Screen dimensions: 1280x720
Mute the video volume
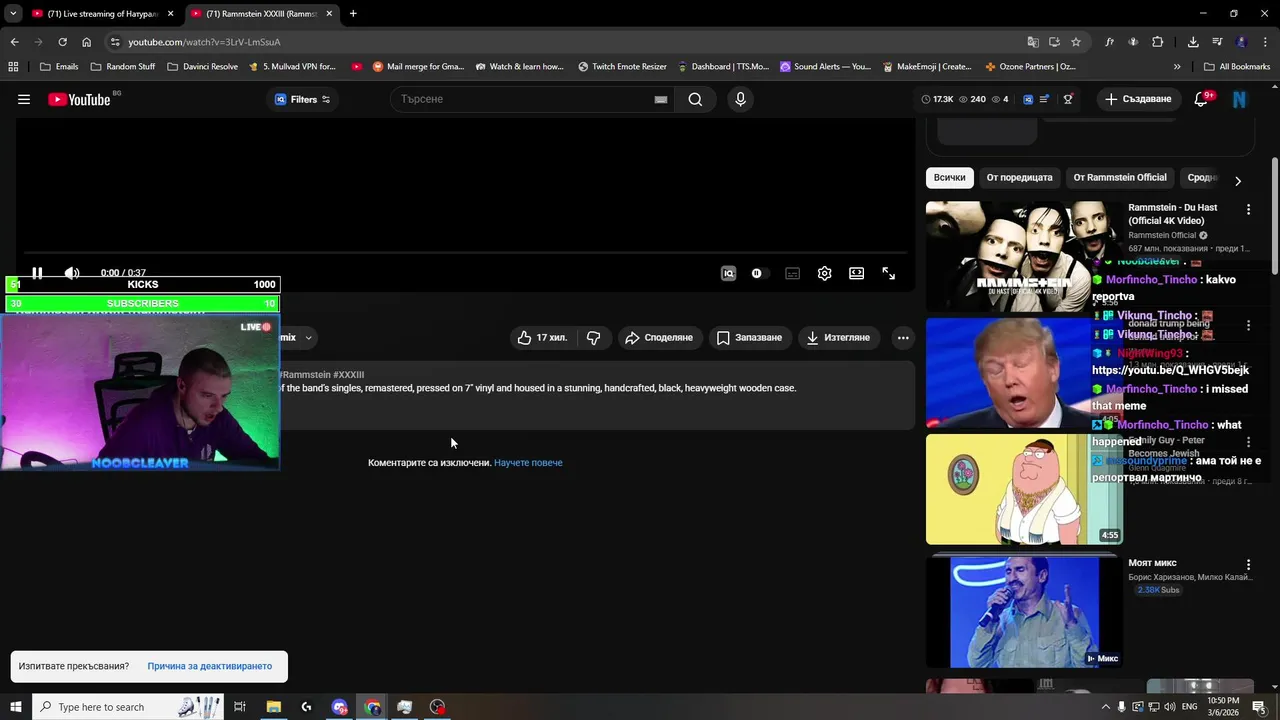(x=72, y=273)
